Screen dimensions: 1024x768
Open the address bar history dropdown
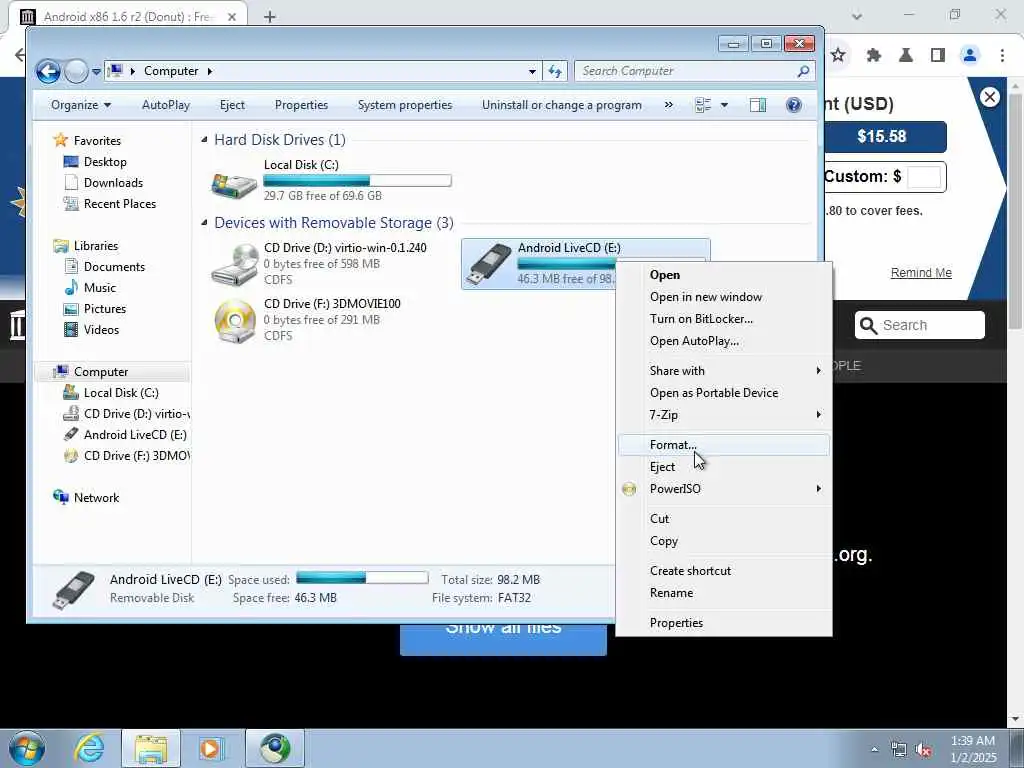[x=532, y=71]
